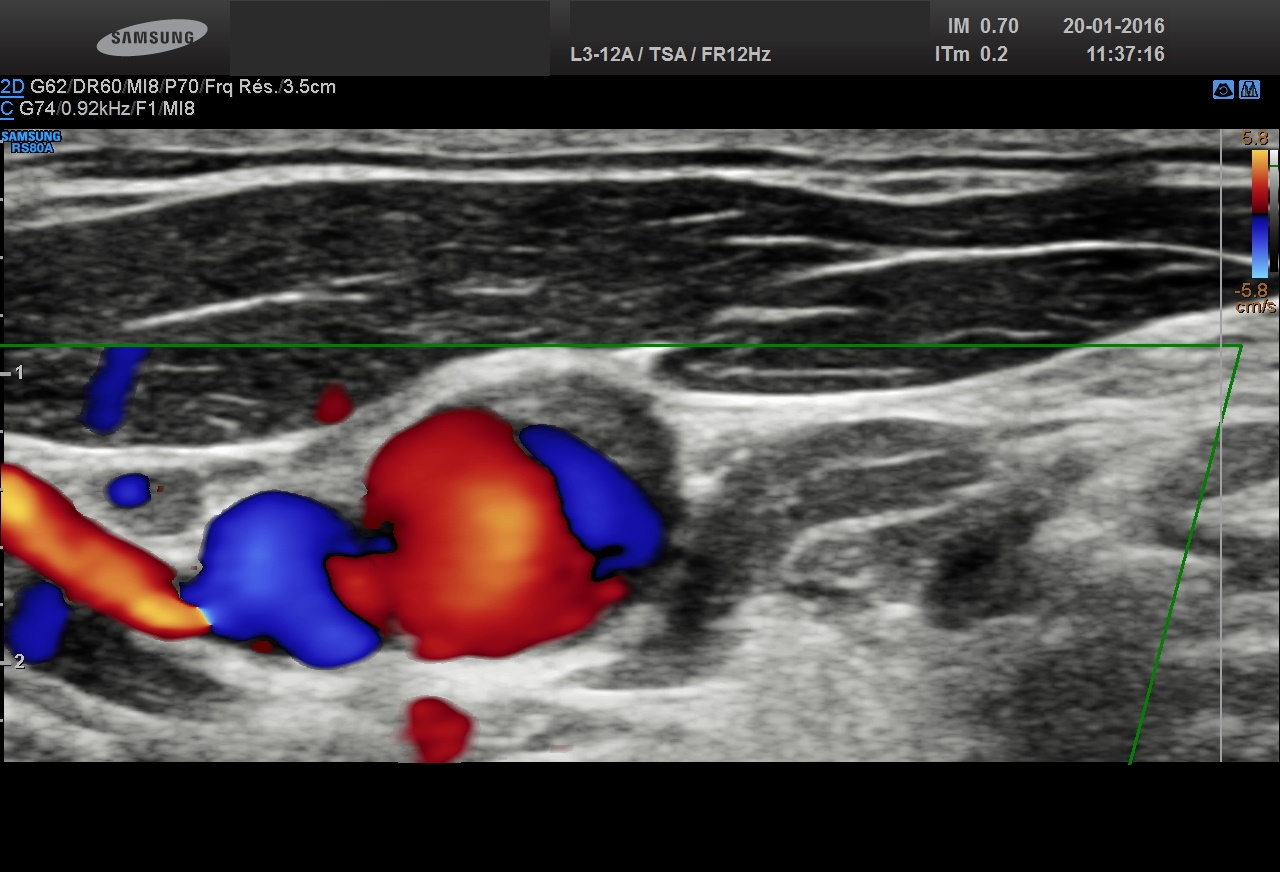Click the 5.8 upper velocity limit value

coord(1254,139)
